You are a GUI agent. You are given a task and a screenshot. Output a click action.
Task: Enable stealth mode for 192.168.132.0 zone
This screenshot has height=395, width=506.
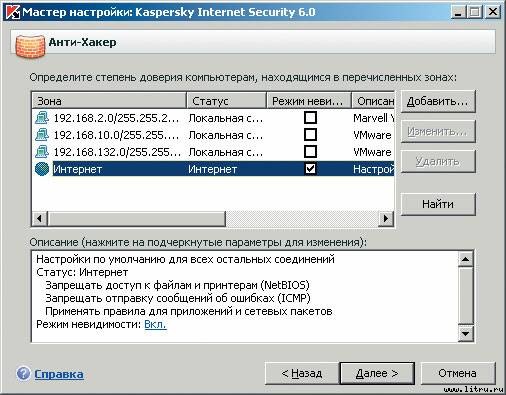coord(310,152)
